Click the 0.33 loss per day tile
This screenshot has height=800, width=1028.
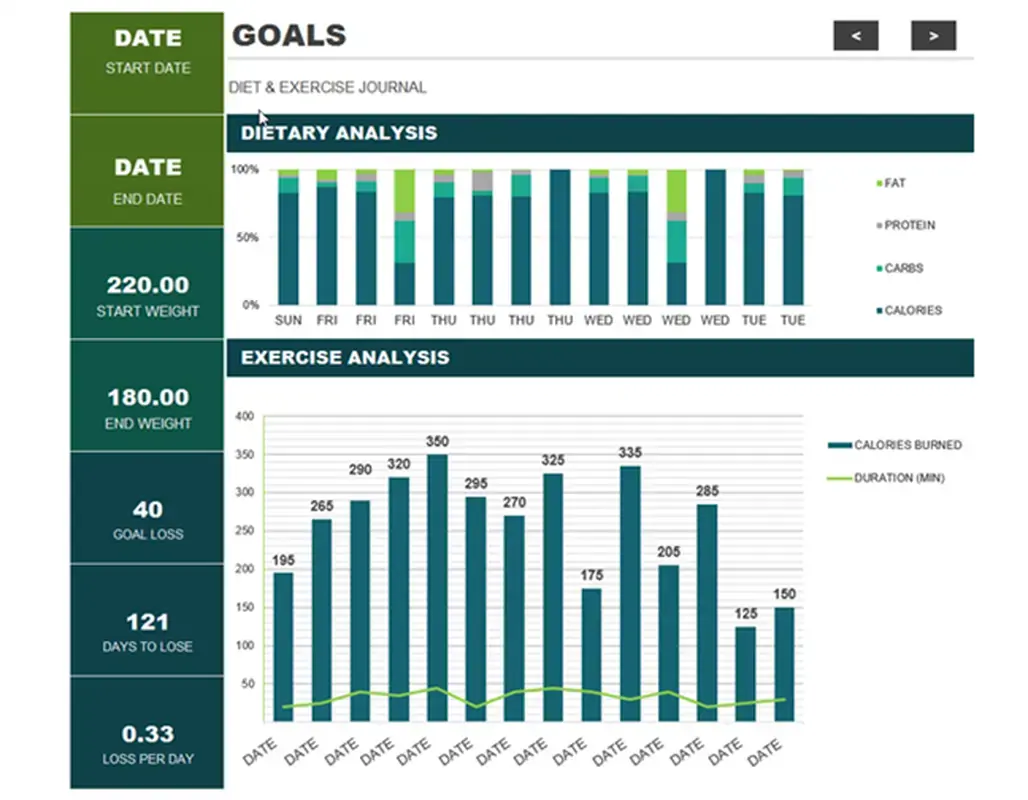click(147, 744)
